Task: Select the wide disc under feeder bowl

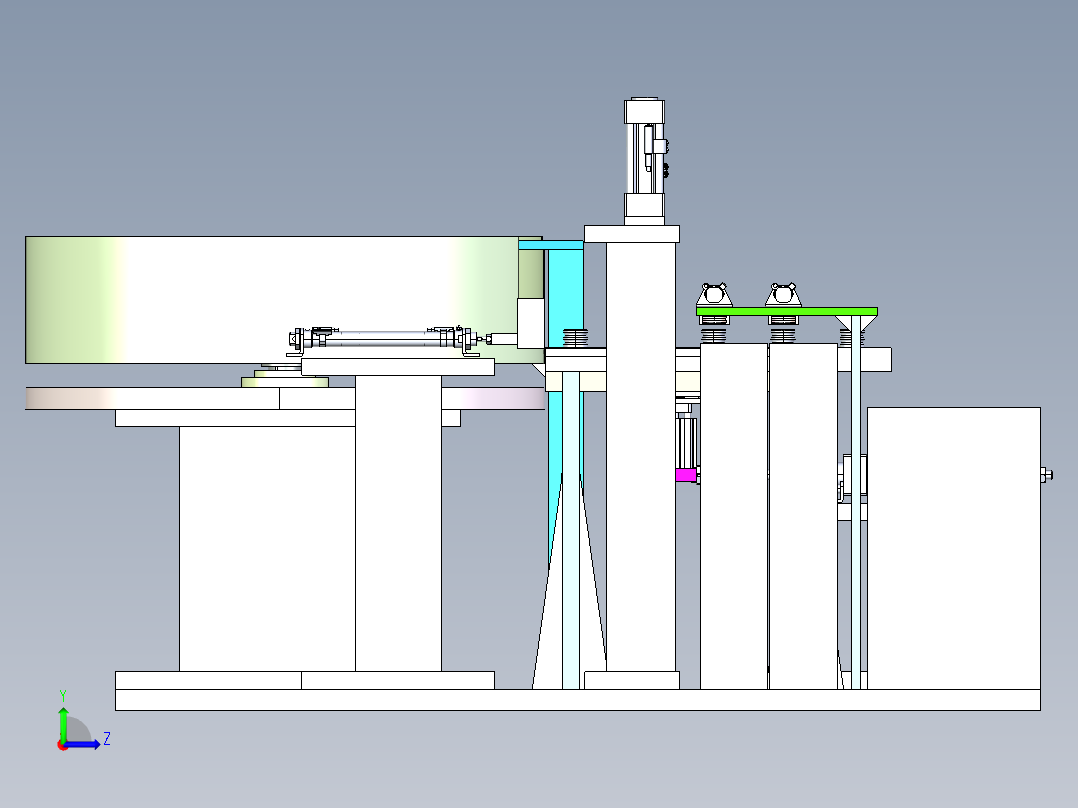Action: tap(285, 398)
